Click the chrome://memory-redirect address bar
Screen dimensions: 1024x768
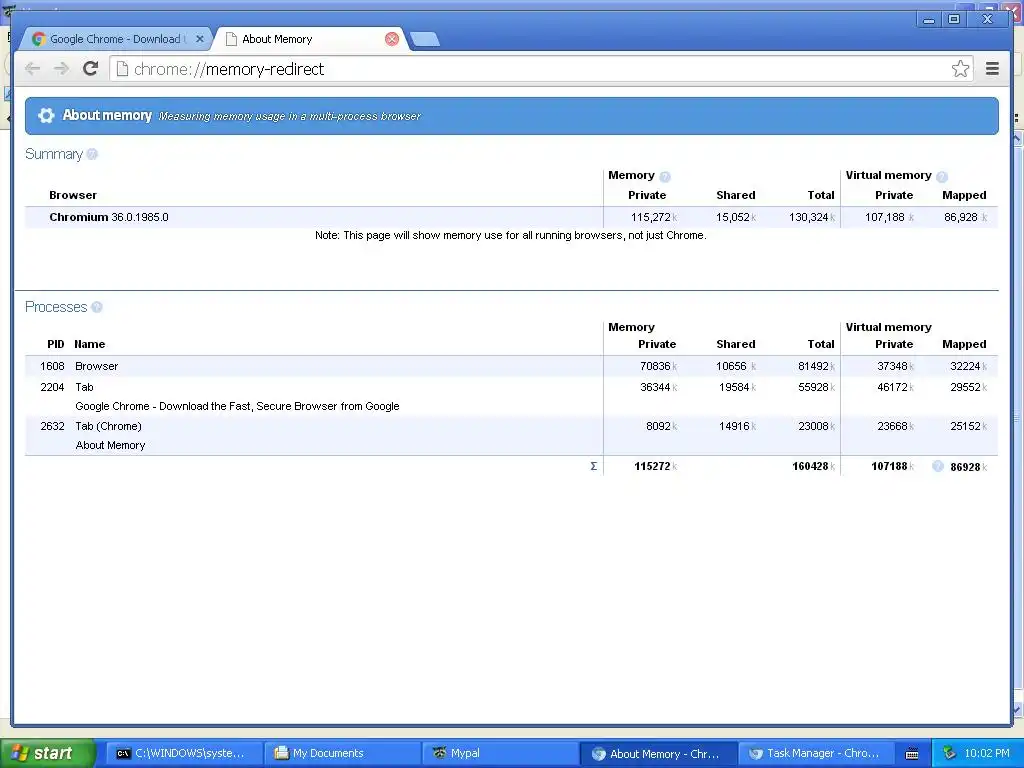pos(541,69)
